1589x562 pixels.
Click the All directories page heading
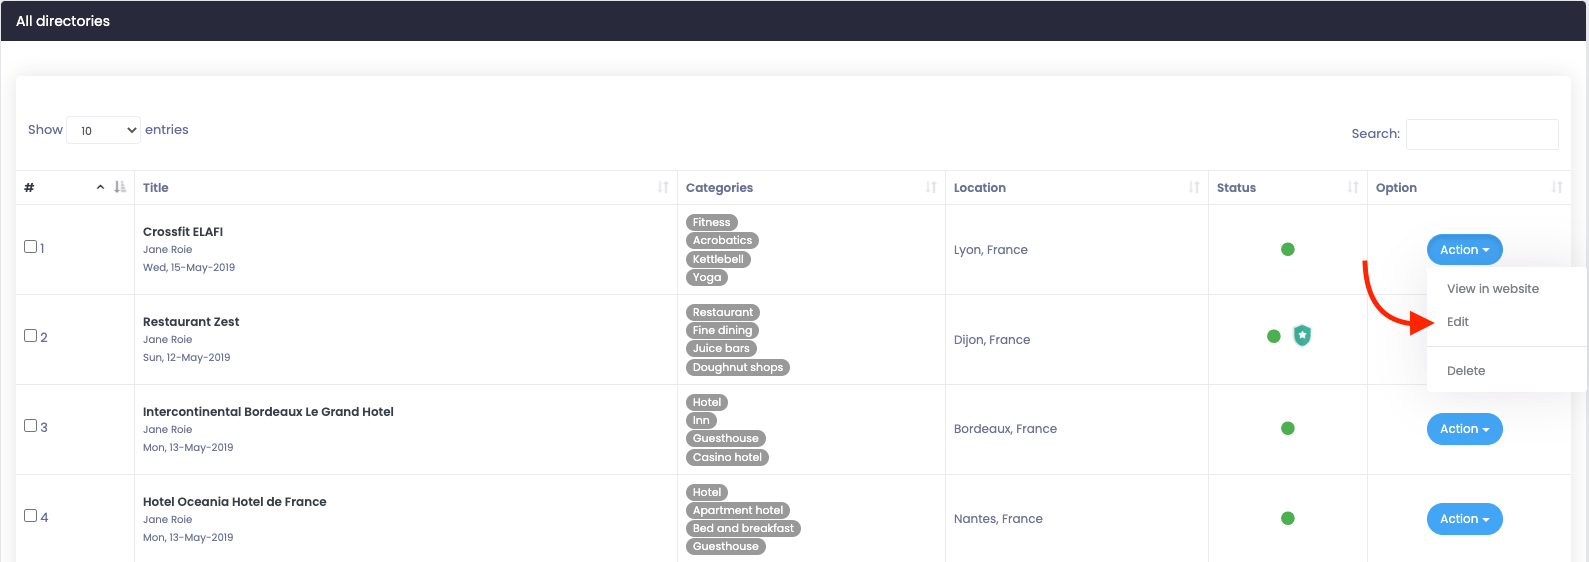click(x=63, y=21)
